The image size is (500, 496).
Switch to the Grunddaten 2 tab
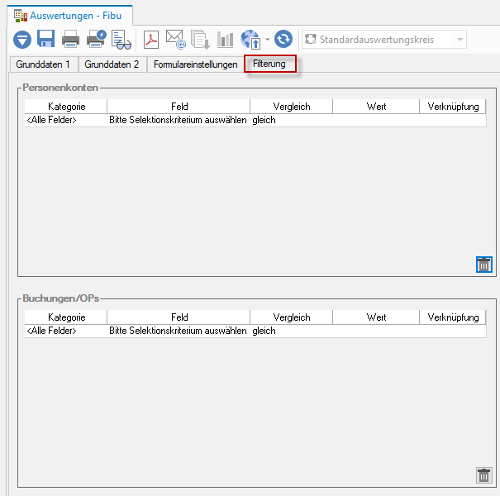[112, 64]
